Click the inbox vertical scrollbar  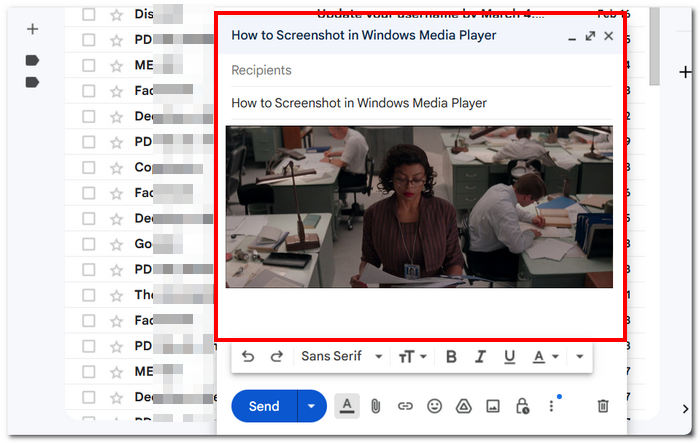[654, 47]
